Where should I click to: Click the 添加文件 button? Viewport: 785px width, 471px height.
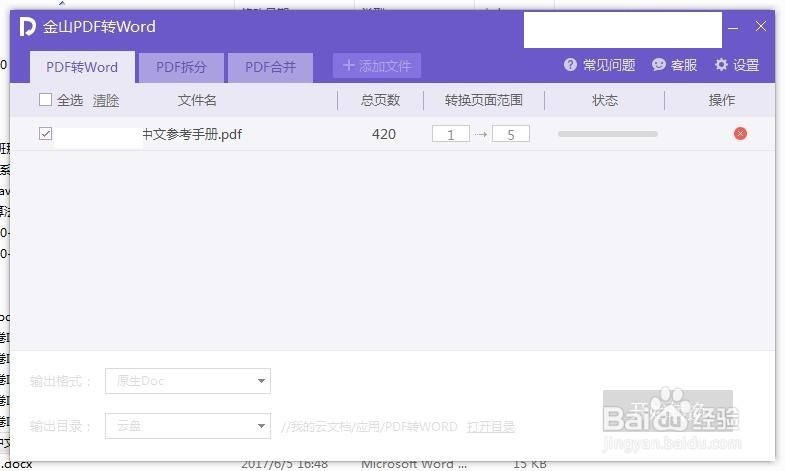click(x=376, y=66)
